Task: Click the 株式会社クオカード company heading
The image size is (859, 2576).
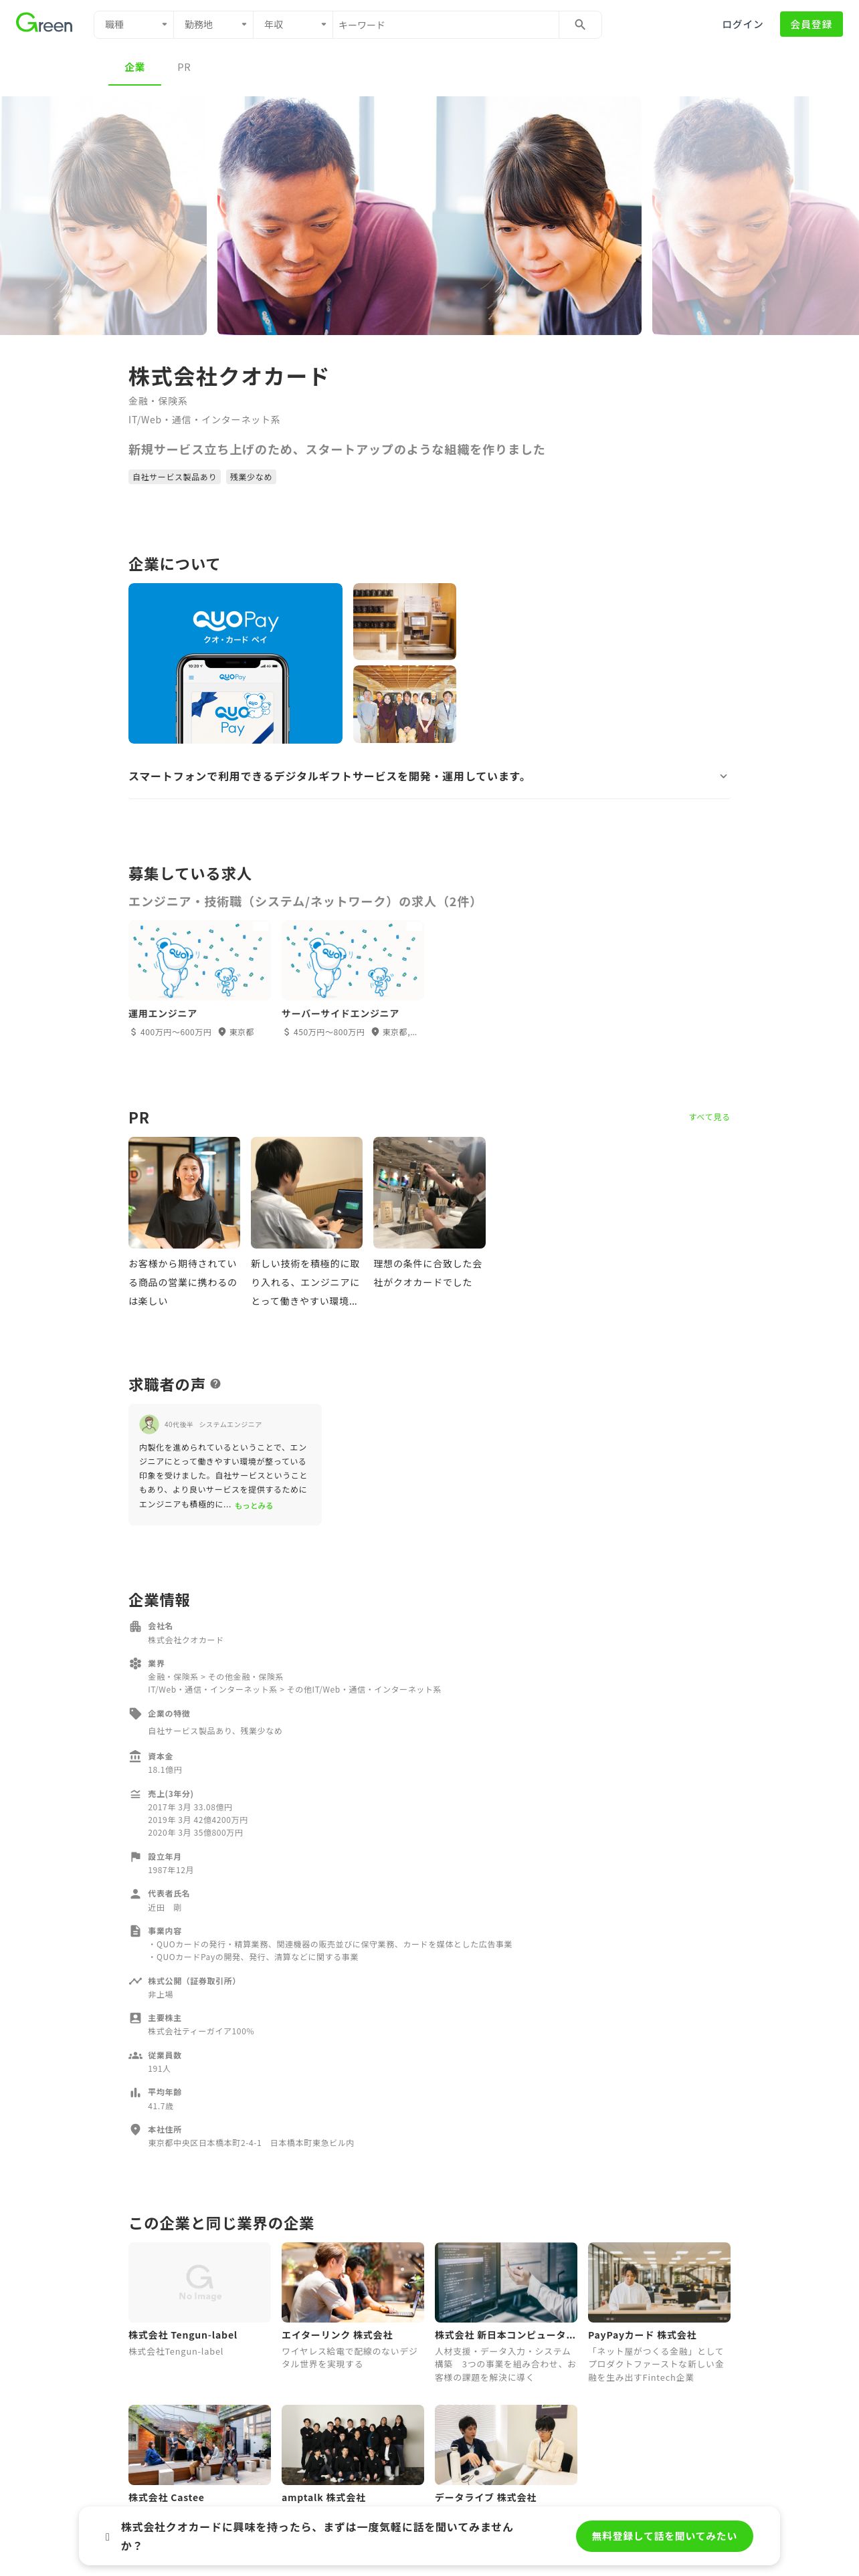Action: [228, 376]
